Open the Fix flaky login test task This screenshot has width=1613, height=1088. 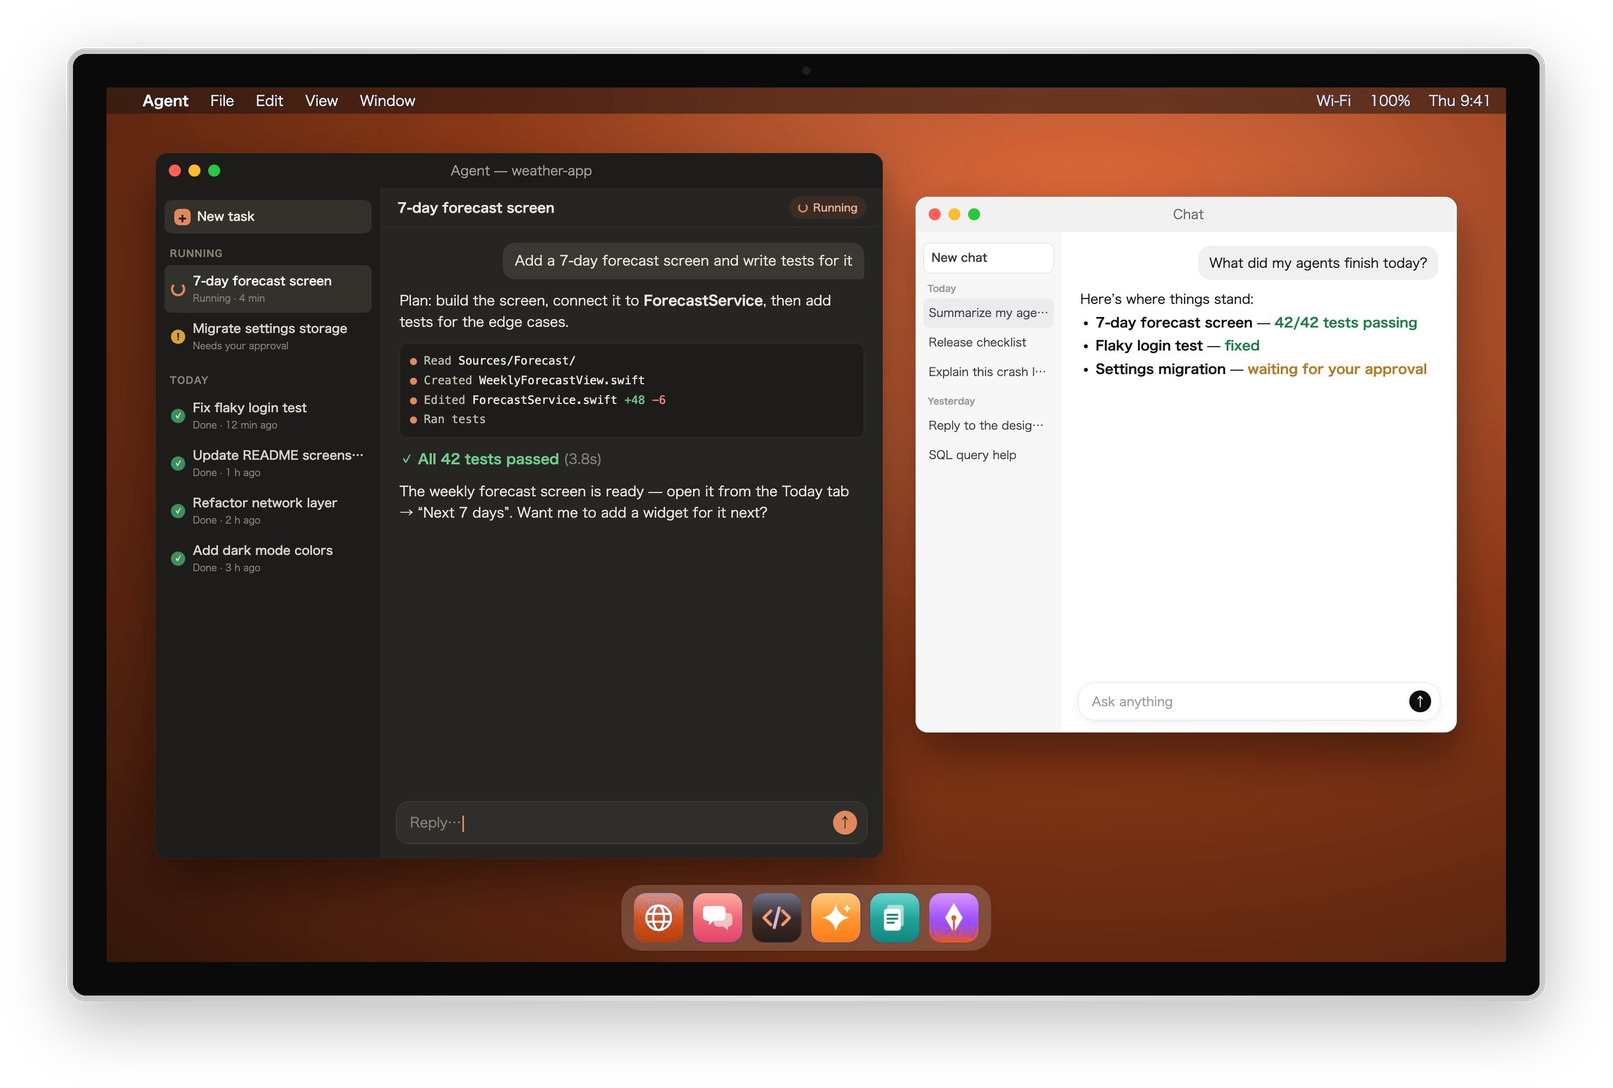tap(268, 415)
